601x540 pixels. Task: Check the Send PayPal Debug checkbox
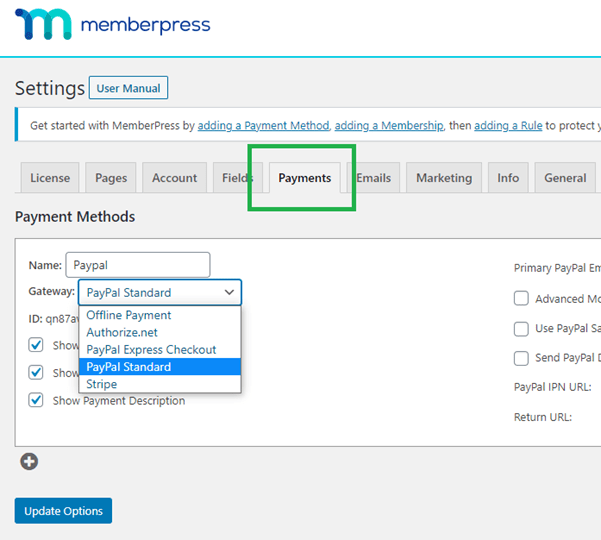[x=521, y=358]
